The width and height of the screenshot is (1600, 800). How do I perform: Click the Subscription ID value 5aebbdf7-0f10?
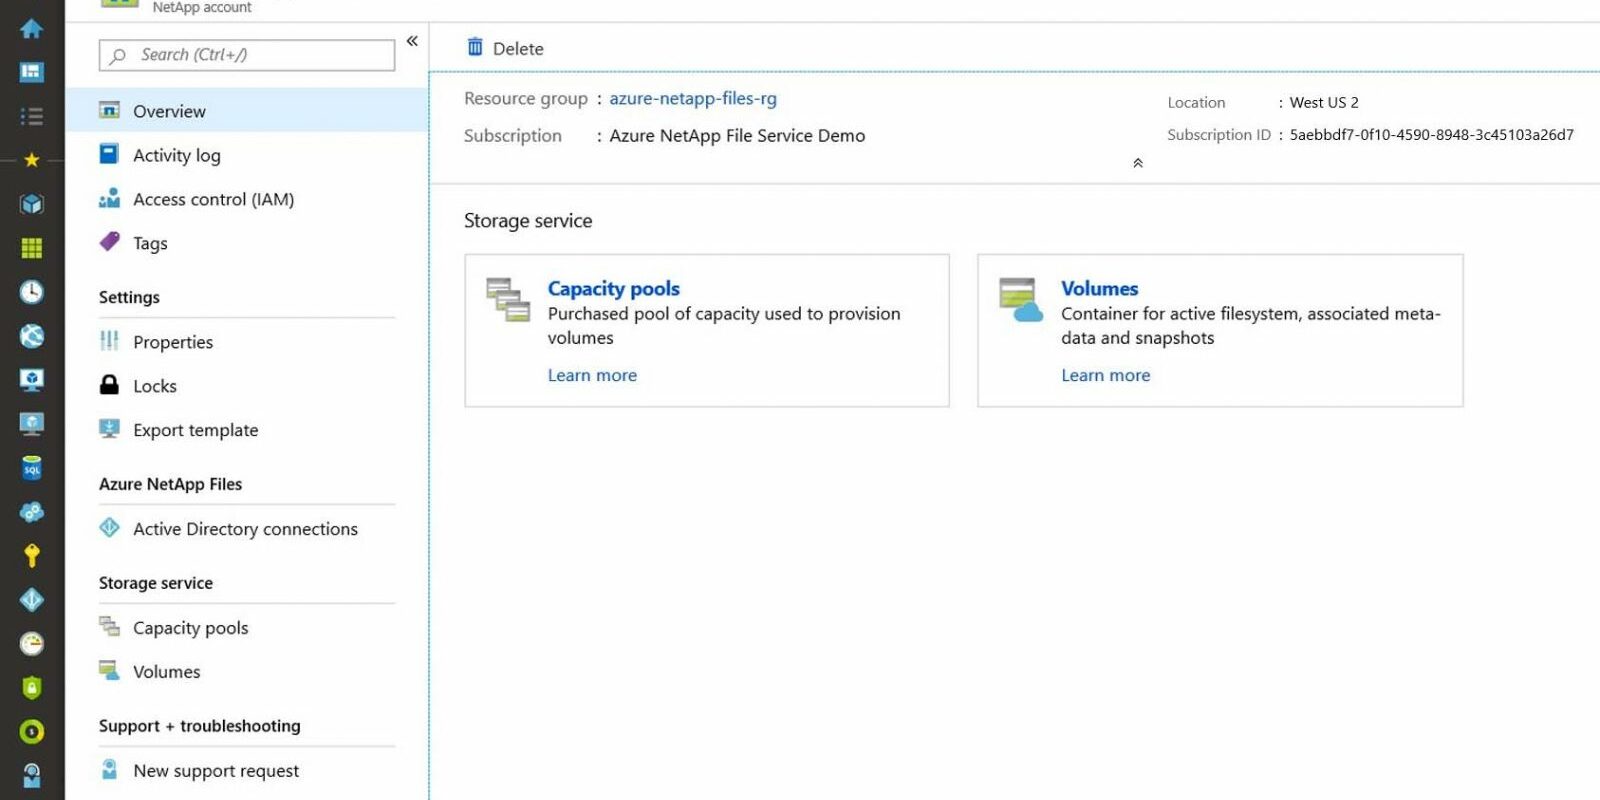click(1431, 134)
